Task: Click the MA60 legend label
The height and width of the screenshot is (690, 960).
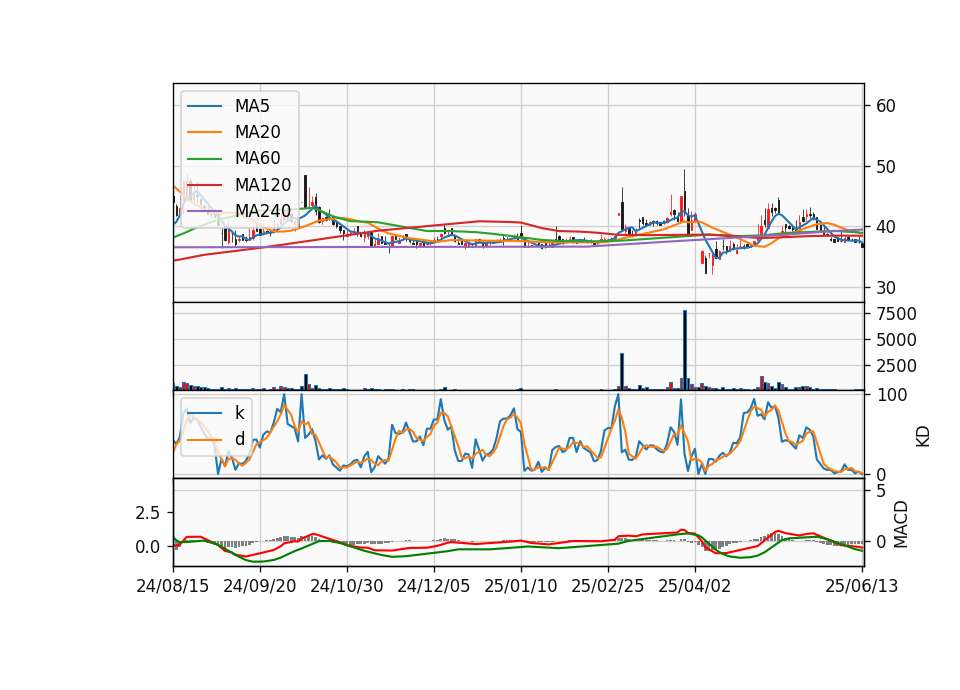Action: click(257, 159)
